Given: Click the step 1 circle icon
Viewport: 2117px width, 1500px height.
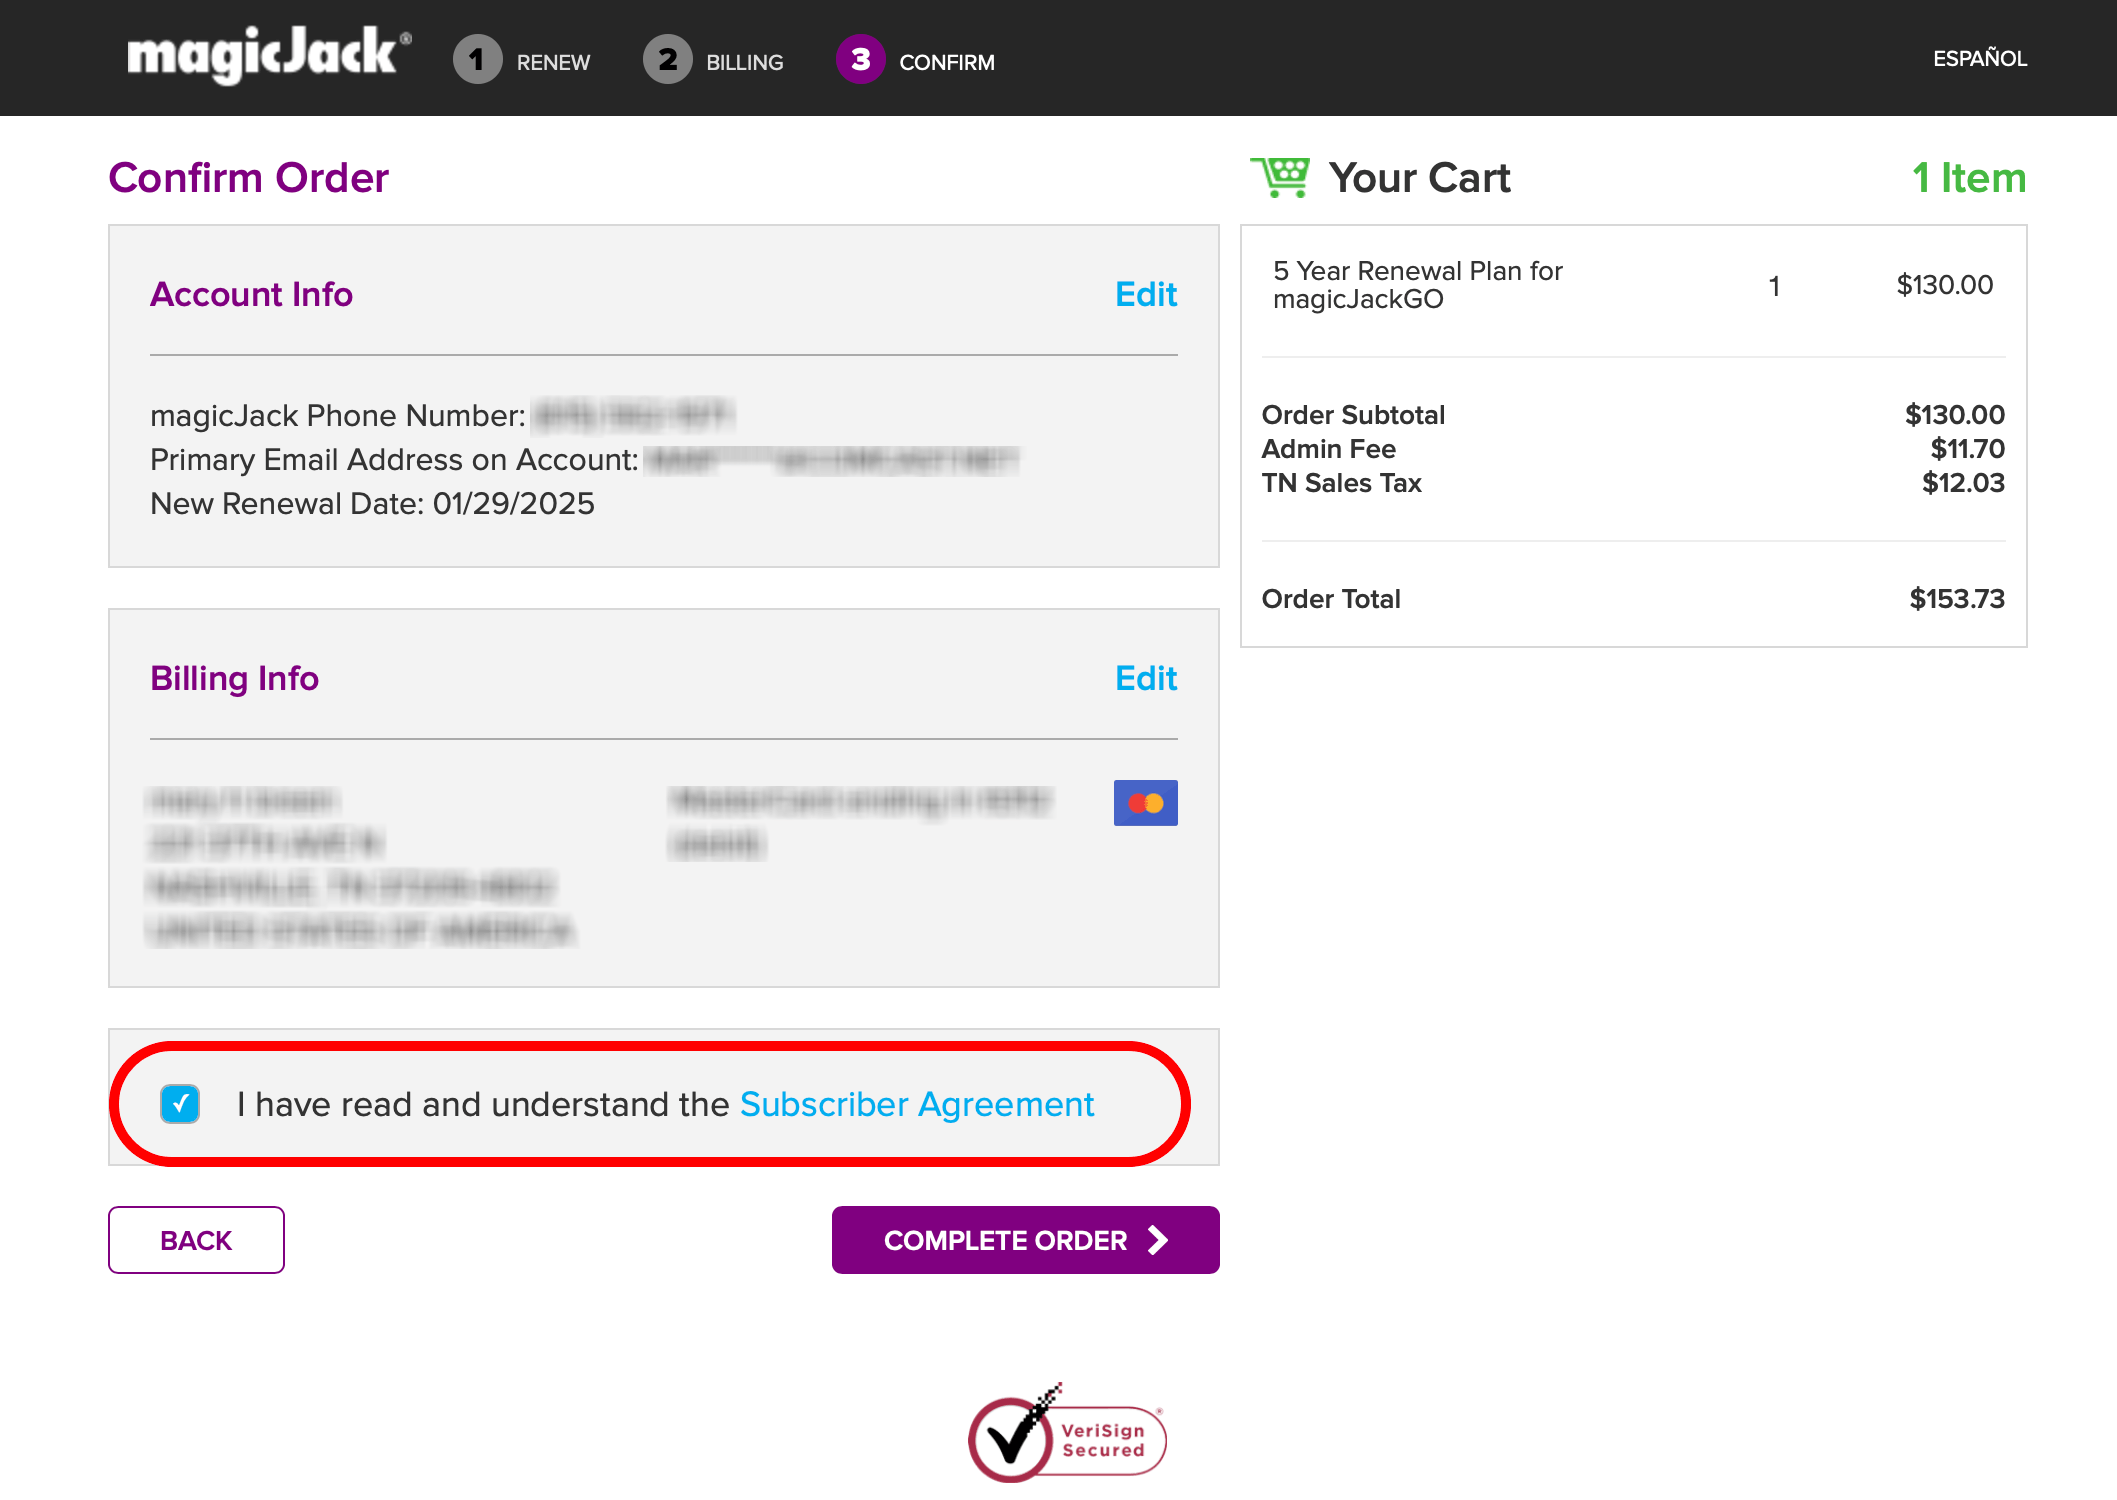Looking at the screenshot, I should tap(477, 60).
